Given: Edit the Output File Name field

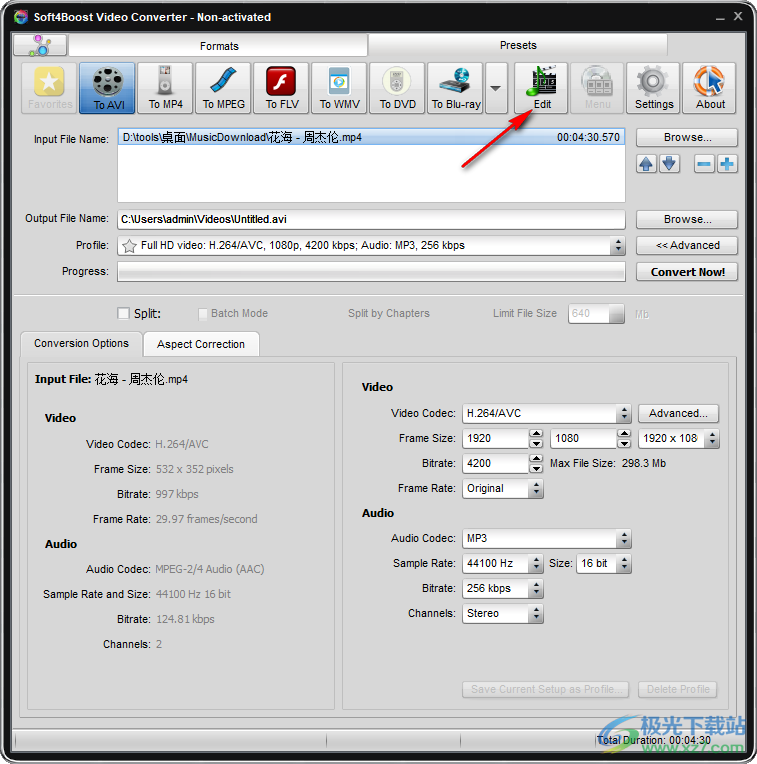Looking at the screenshot, I should (371, 220).
